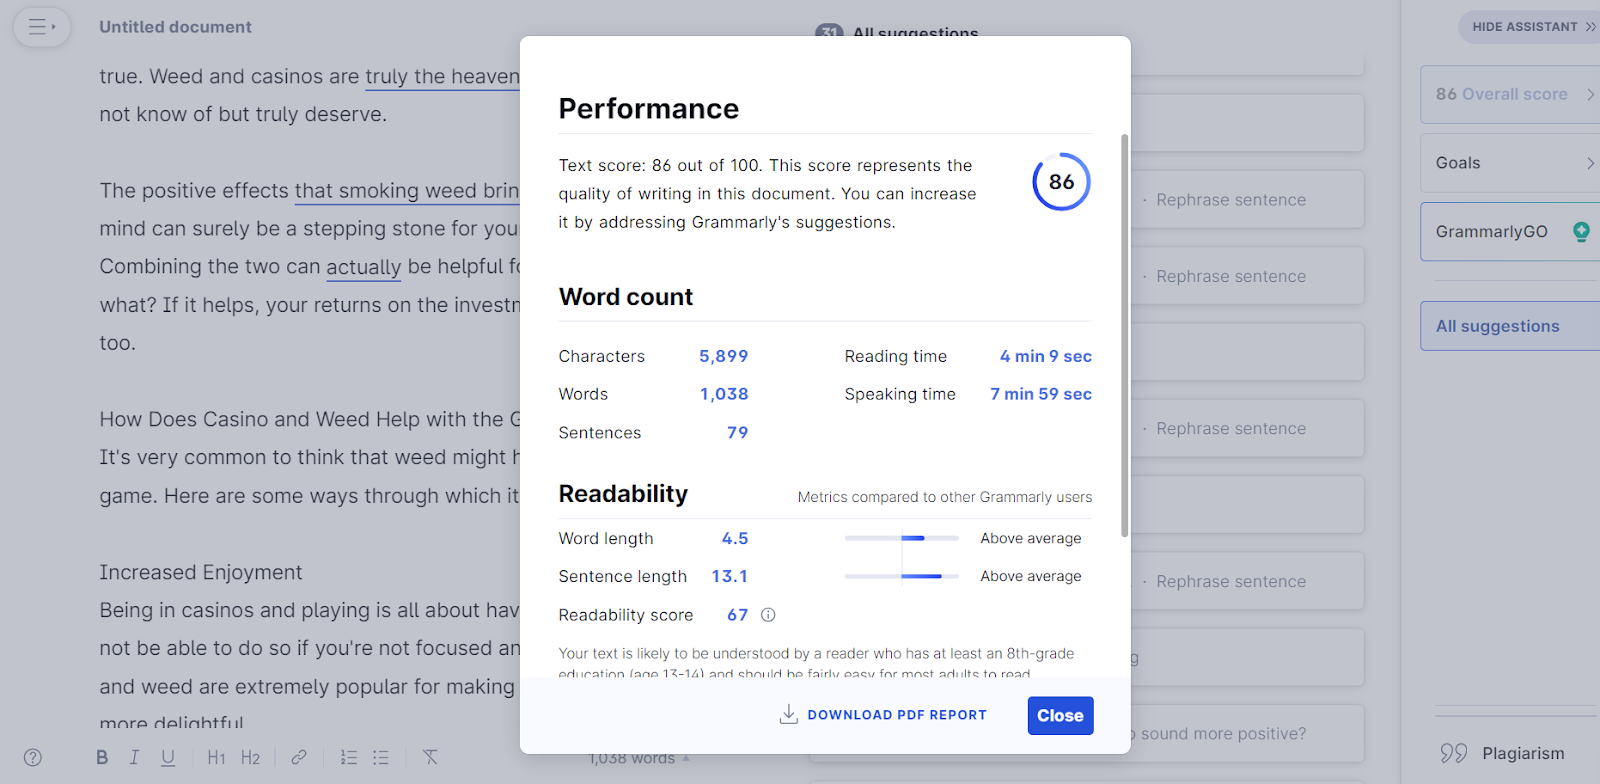Click the readability score info icon

[x=768, y=615]
